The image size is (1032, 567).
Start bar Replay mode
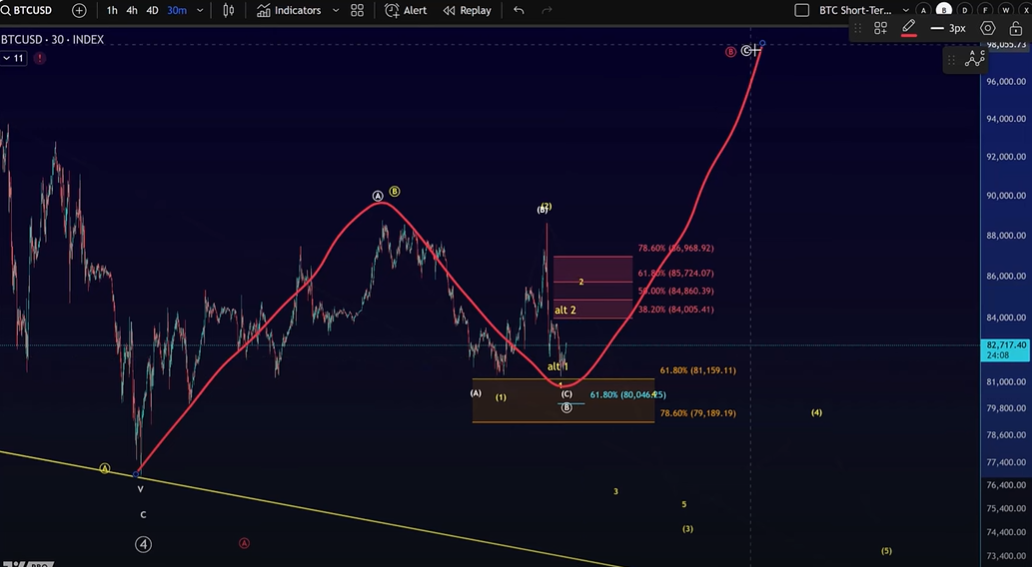(x=467, y=11)
